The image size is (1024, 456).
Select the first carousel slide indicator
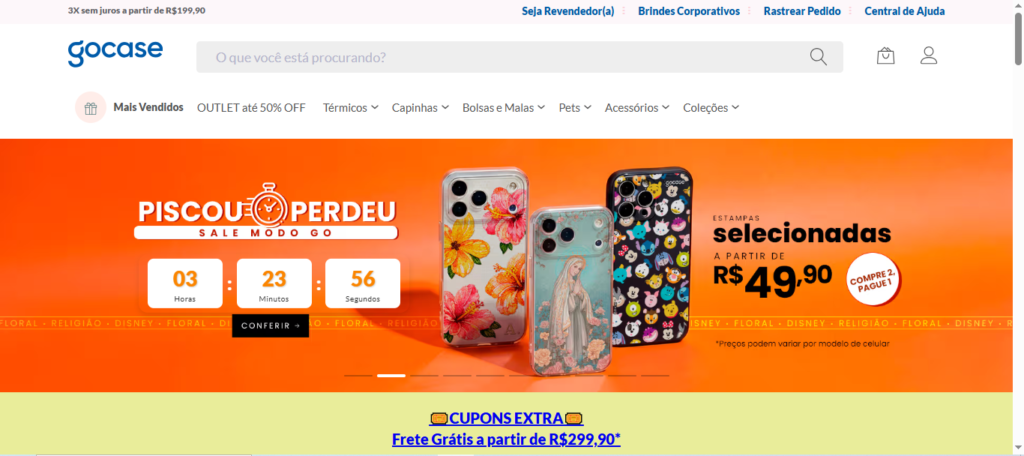pyautogui.click(x=359, y=376)
